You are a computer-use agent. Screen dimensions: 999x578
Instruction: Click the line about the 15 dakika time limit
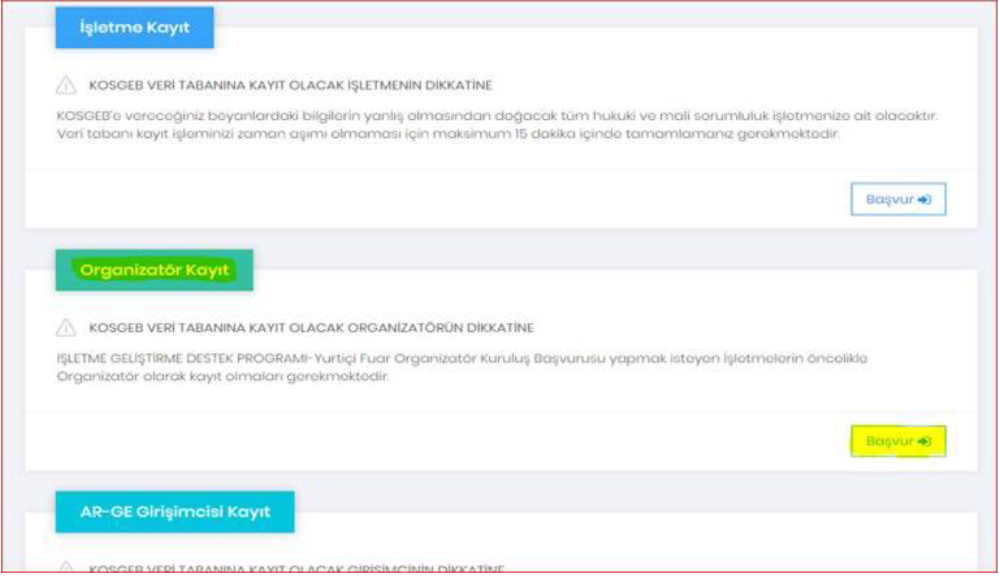[451, 134]
